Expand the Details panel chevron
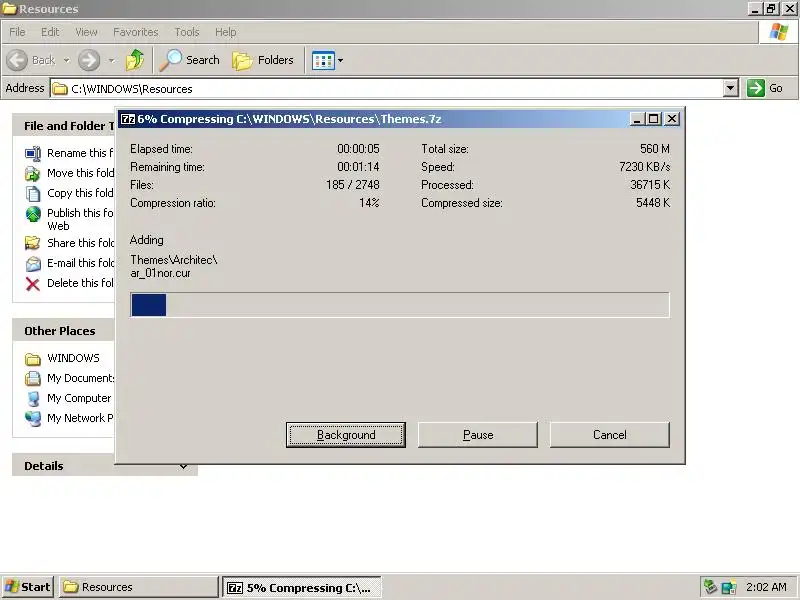The width and height of the screenshot is (800, 600). (x=183, y=466)
